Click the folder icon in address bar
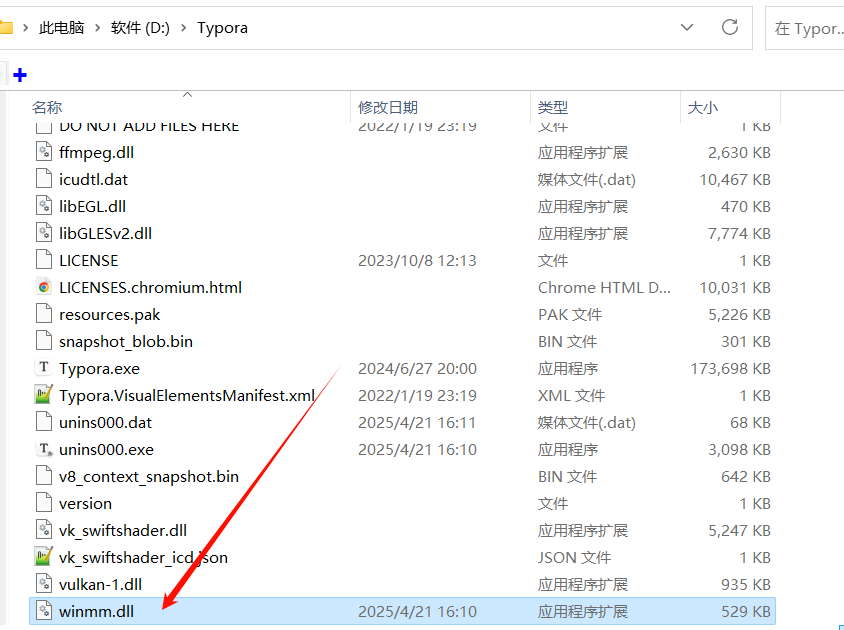844x630 pixels. click(6, 27)
